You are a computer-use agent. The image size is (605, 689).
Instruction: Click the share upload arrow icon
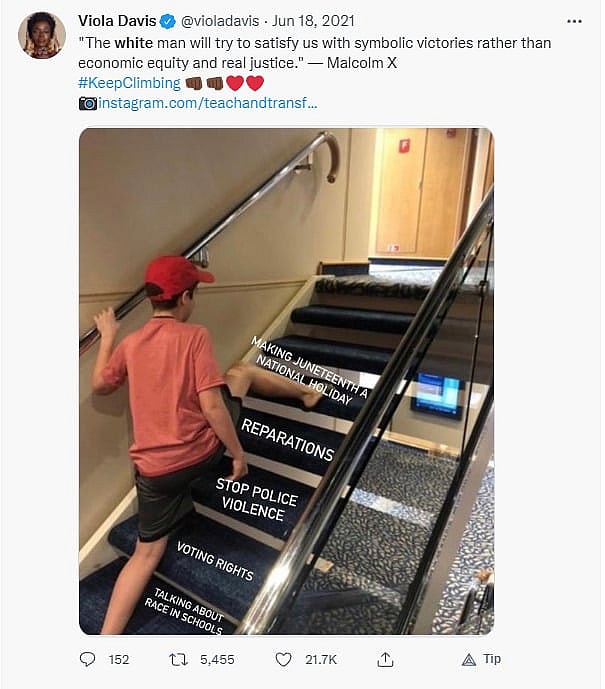click(385, 659)
